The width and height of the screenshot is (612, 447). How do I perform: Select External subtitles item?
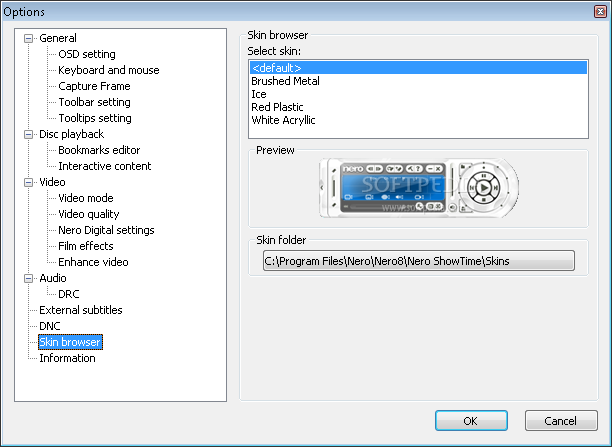tap(81, 310)
